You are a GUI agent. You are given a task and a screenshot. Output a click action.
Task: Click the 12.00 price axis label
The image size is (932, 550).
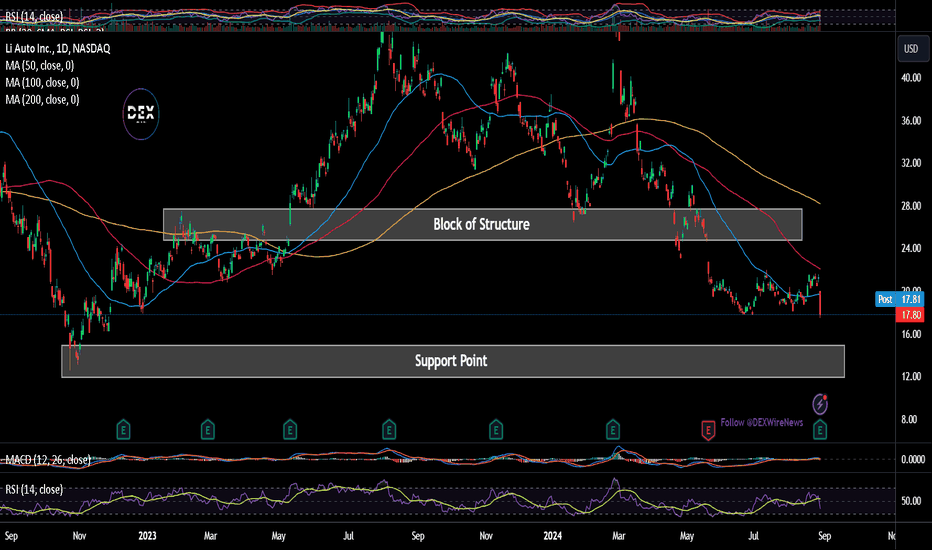911,376
